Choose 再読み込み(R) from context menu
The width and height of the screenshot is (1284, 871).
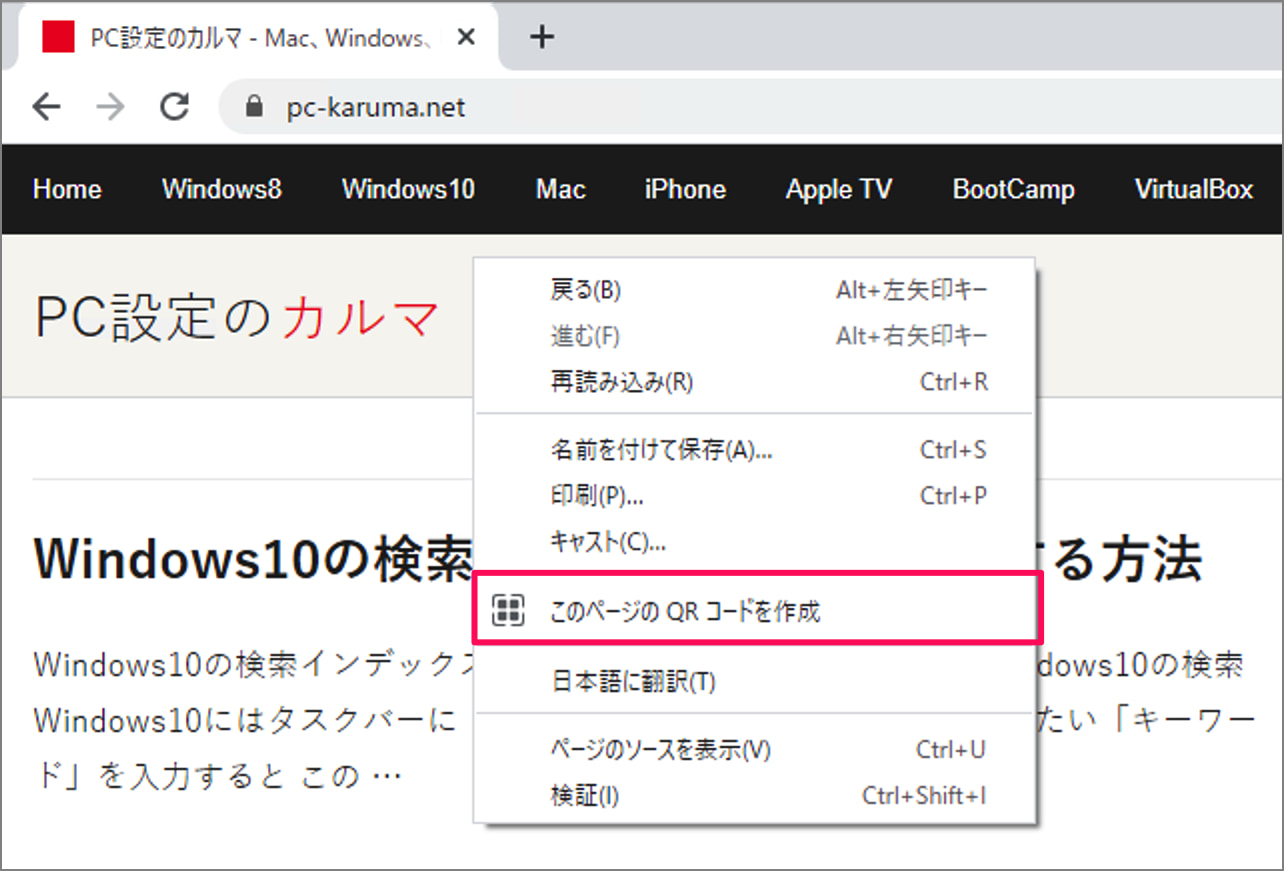click(x=622, y=382)
